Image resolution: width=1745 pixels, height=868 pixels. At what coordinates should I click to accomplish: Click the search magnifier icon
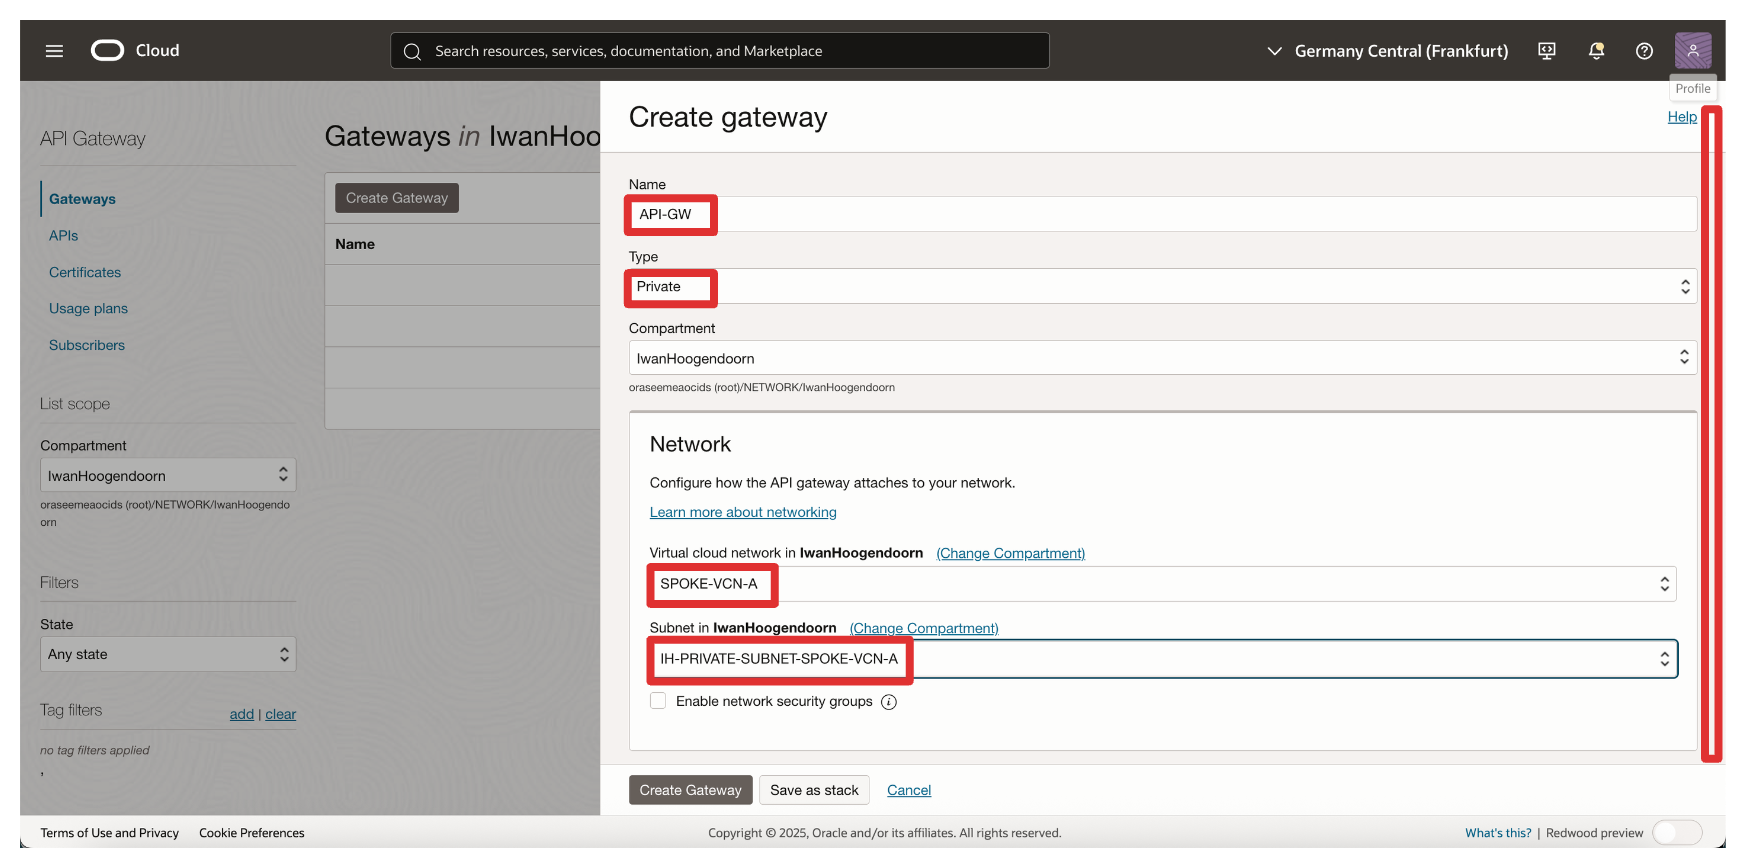point(412,51)
